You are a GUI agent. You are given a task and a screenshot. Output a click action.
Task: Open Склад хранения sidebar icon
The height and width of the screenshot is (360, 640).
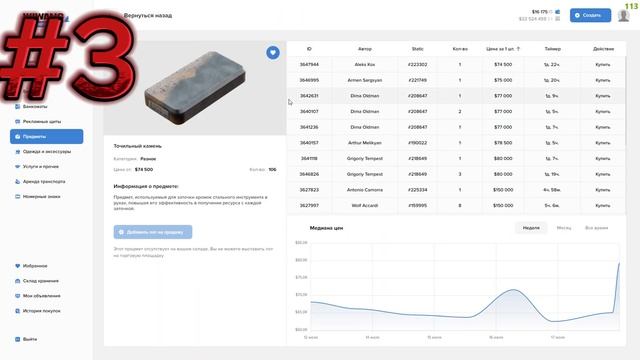pos(18,281)
